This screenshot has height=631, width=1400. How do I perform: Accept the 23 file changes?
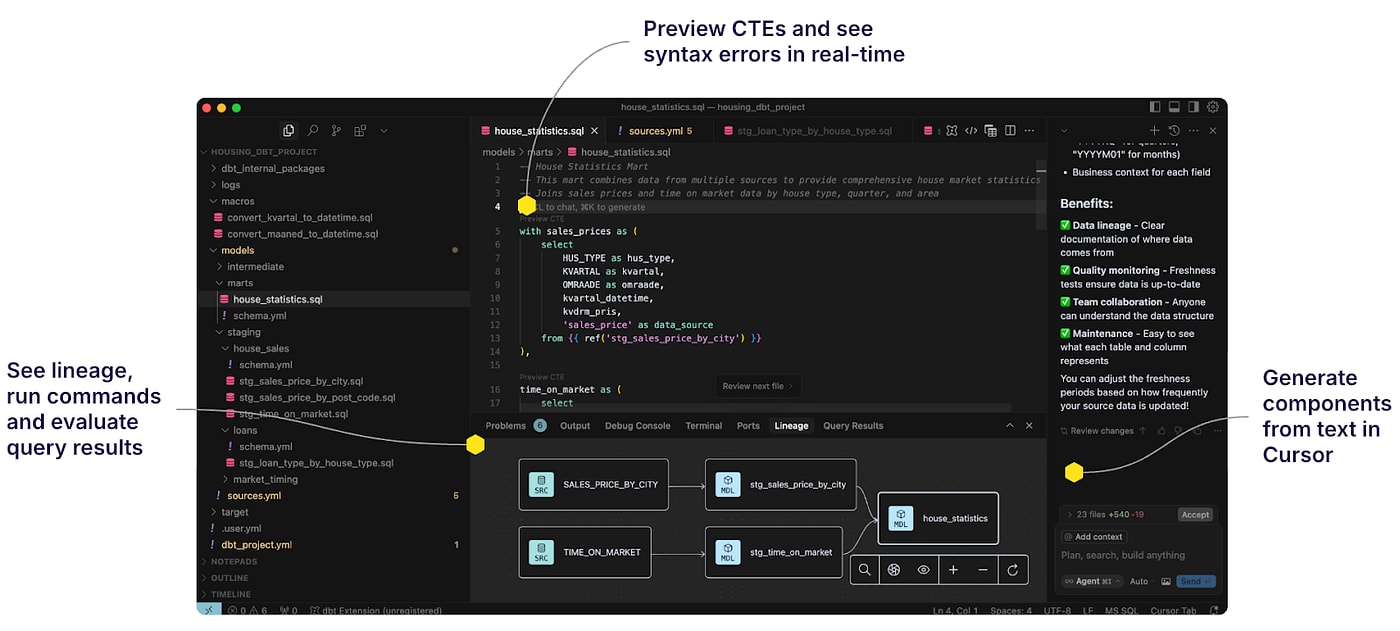[1195, 514]
